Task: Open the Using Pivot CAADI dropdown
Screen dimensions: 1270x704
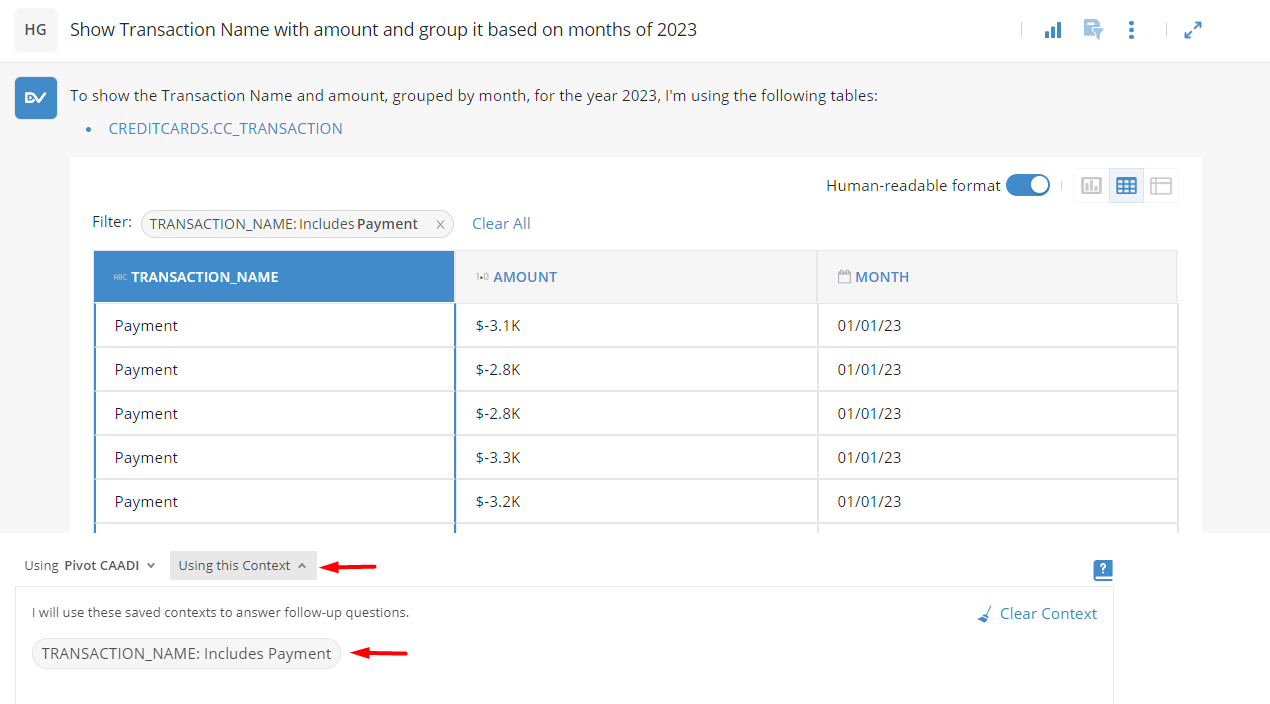Action: [90, 565]
